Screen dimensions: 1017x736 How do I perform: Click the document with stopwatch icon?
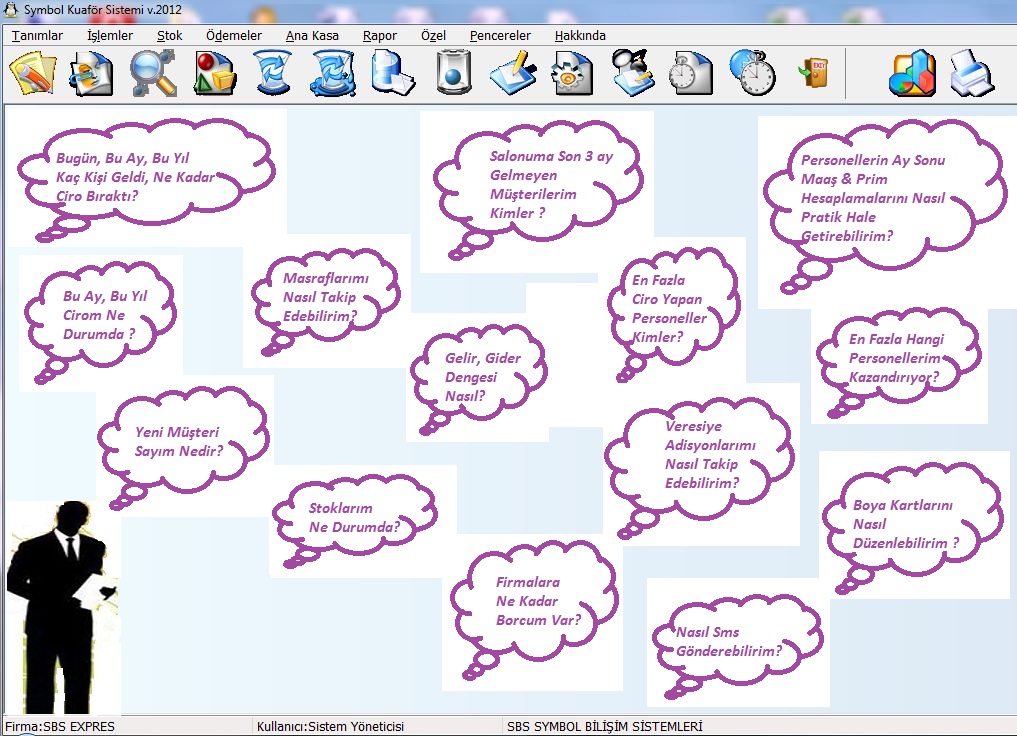[690, 73]
